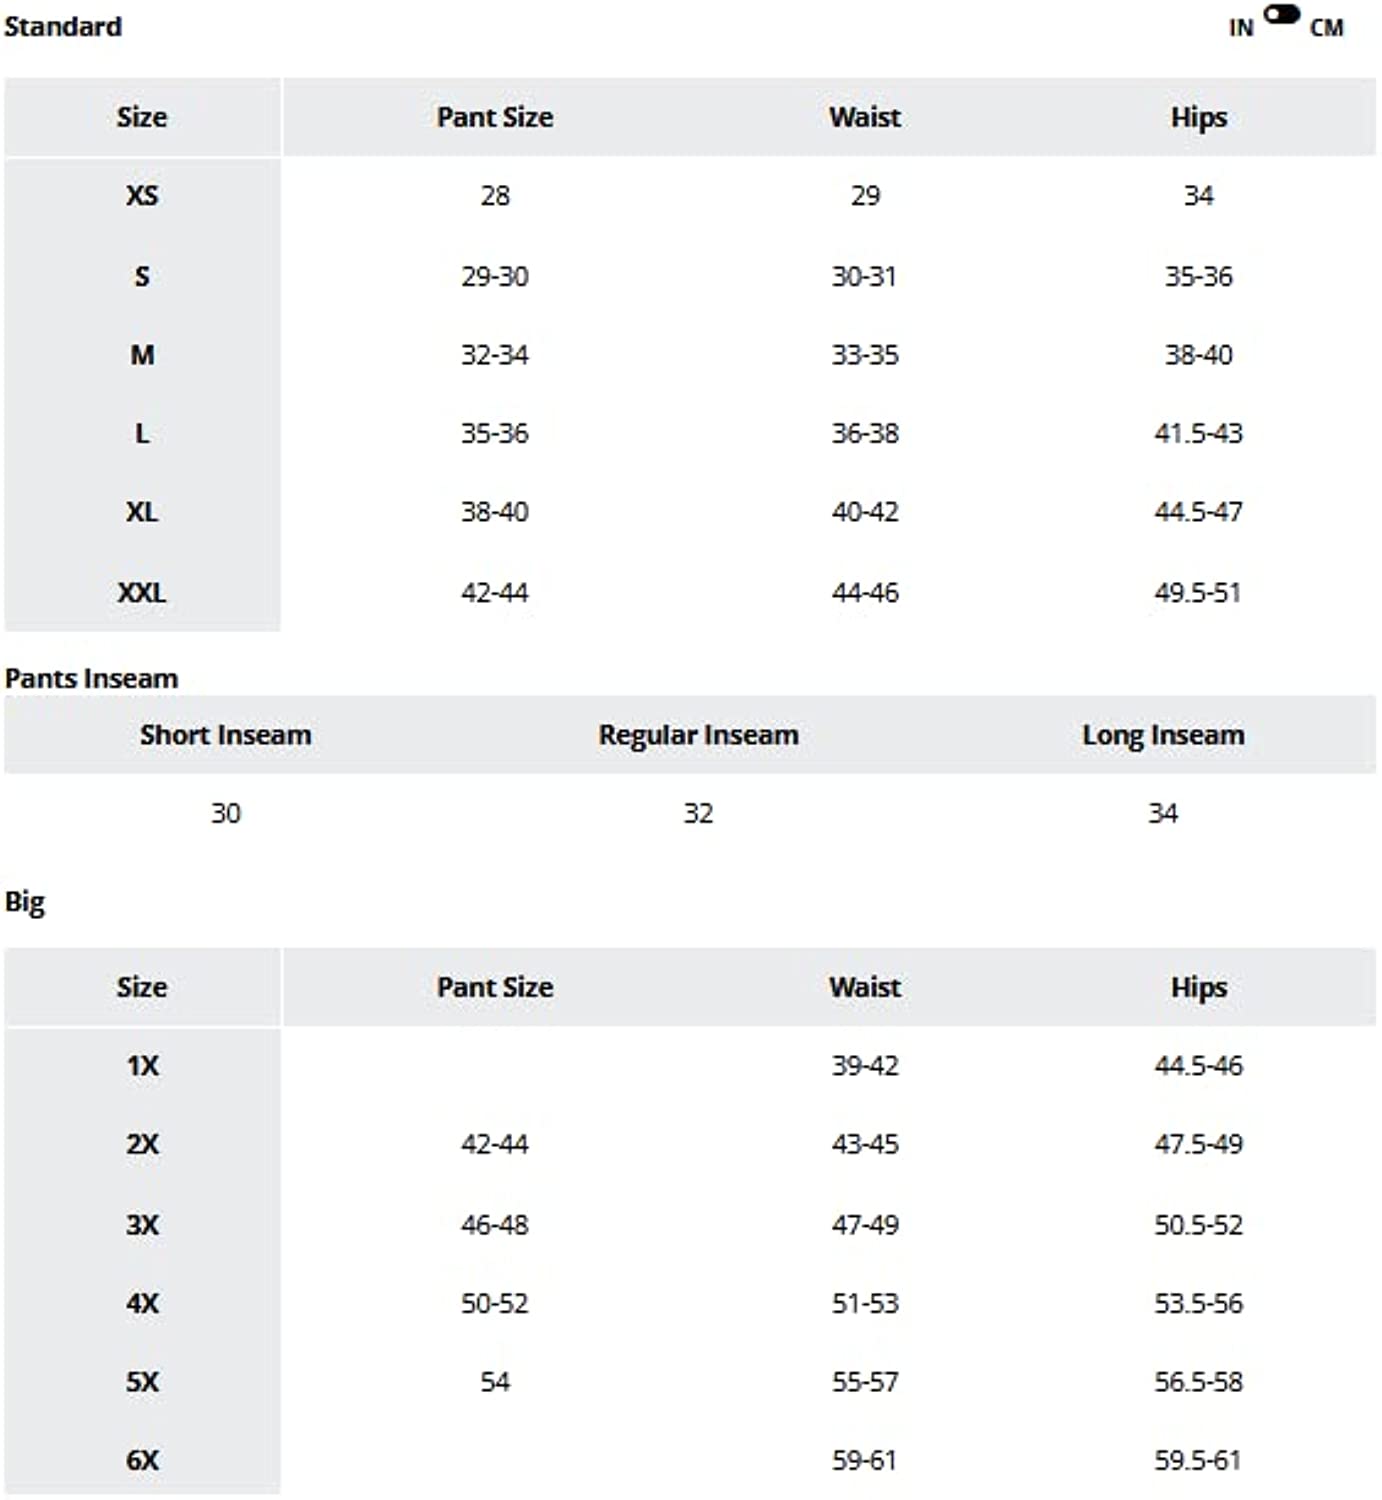The image size is (1382, 1500).
Task: Click the Regular Inseam column header
Action: click(698, 735)
